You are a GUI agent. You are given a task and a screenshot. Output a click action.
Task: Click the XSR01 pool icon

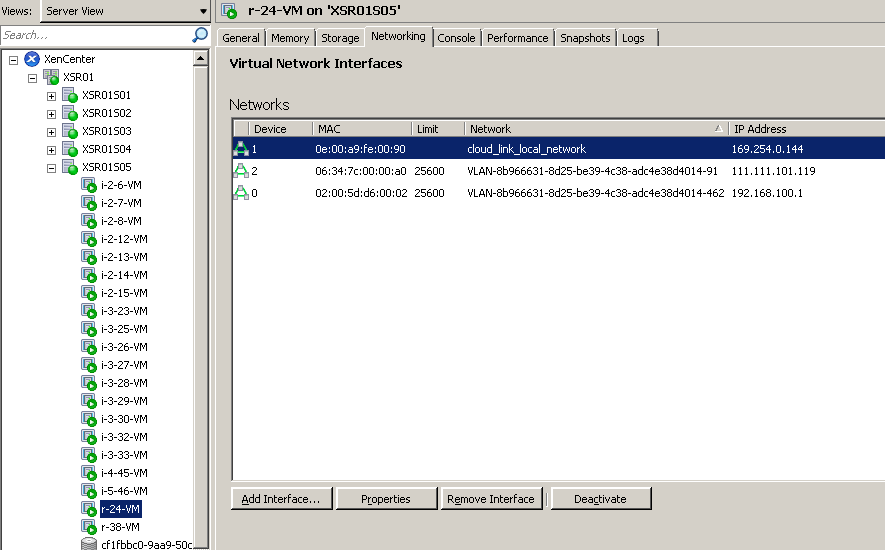point(50,77)
